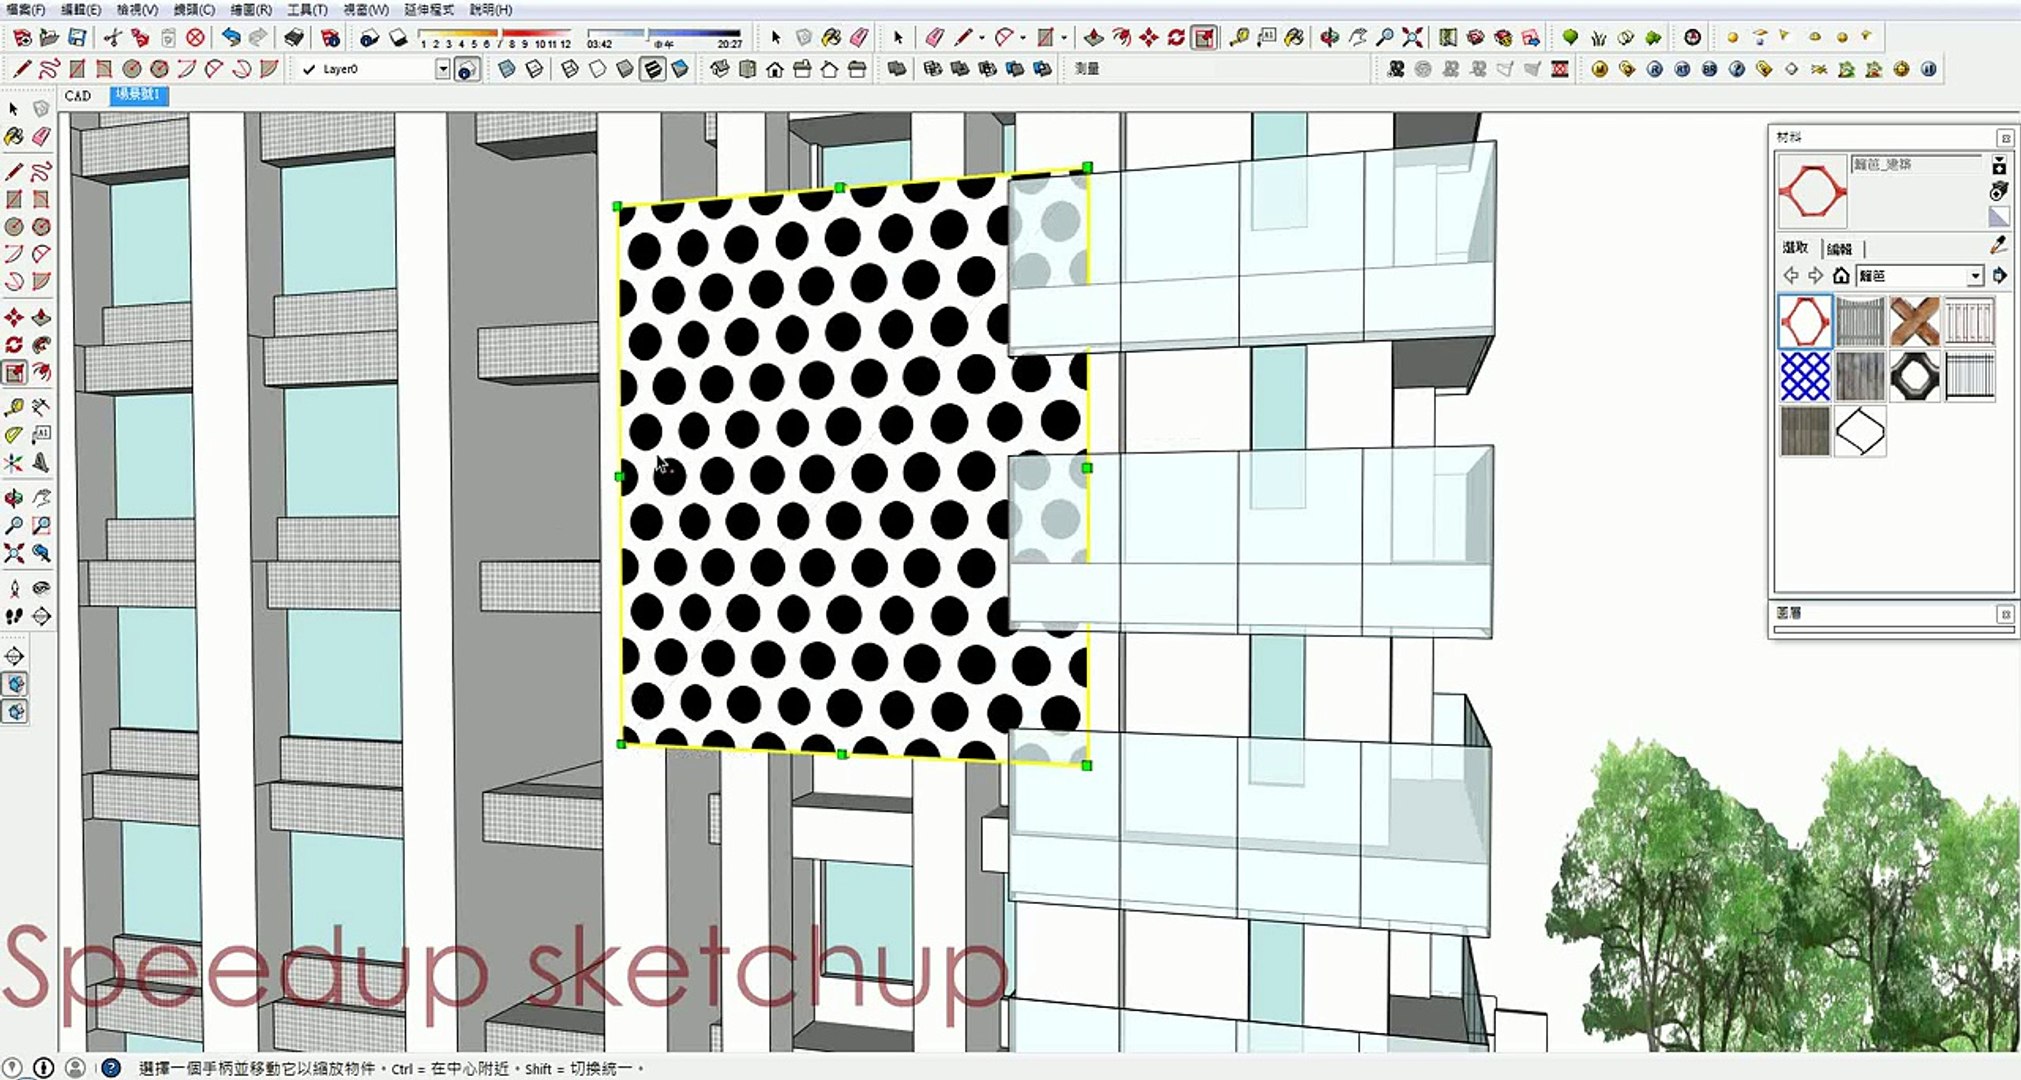The height and width of the screenshot is (1080, 2021).
Task: Select the Orbit tool in left toolbar
Action: (x=14, y=498)
